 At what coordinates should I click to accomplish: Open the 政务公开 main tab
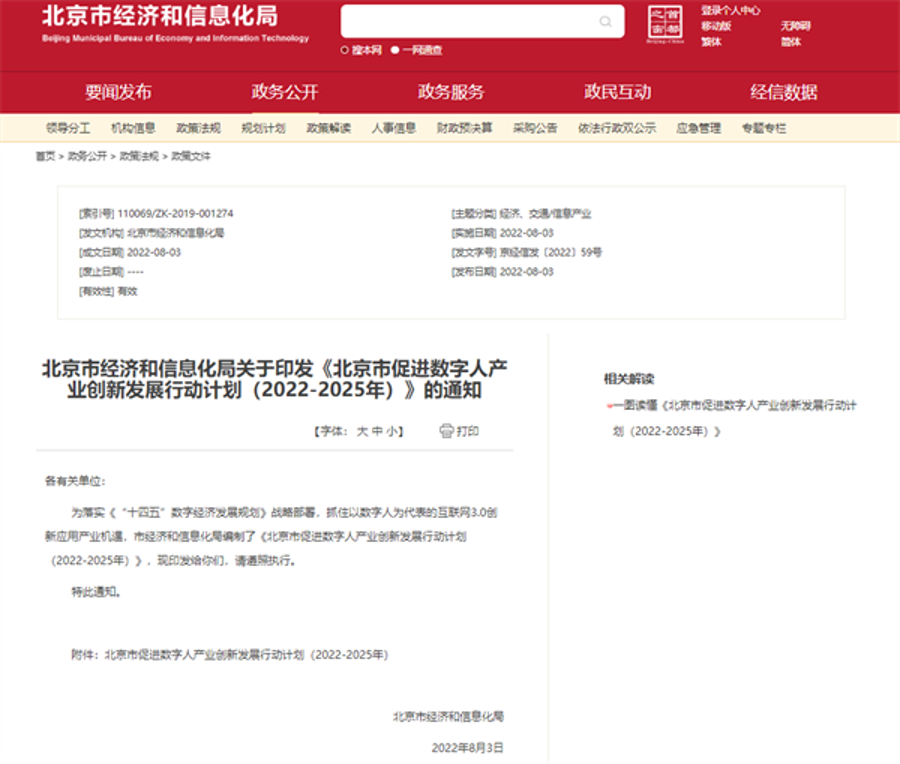coord(285,92)
